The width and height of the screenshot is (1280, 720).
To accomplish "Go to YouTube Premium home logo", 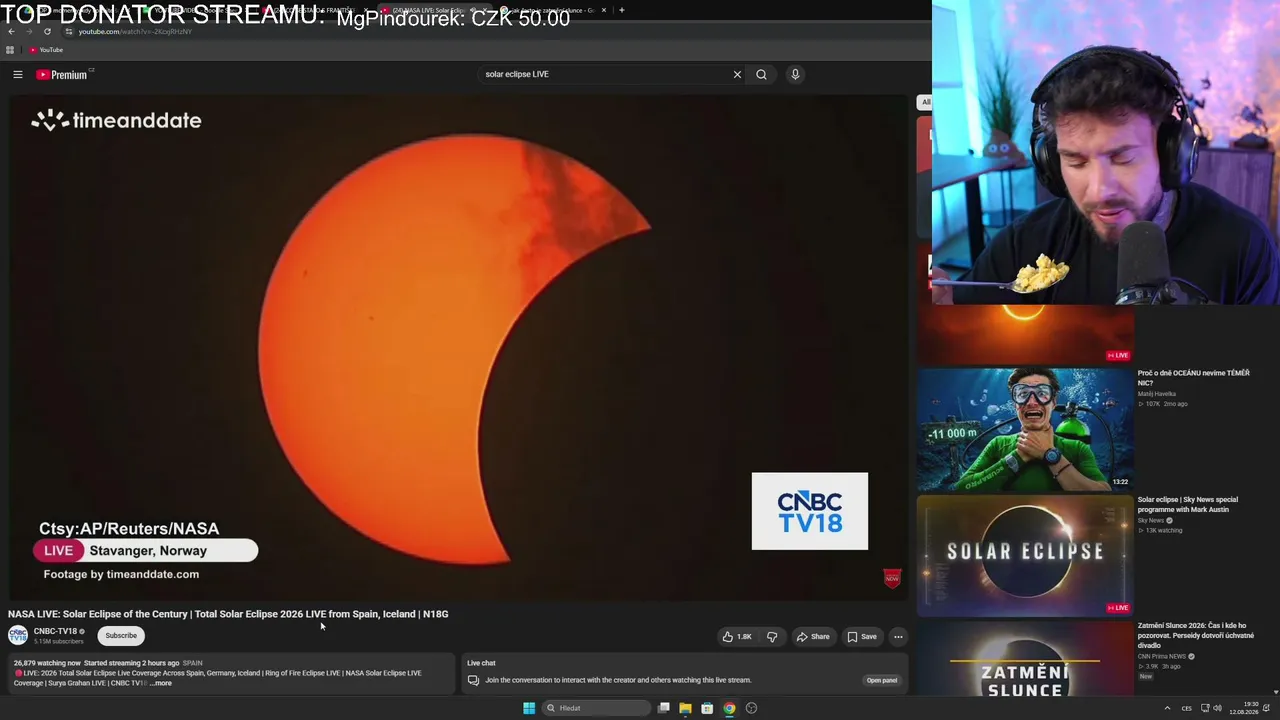I will (63, 74).
